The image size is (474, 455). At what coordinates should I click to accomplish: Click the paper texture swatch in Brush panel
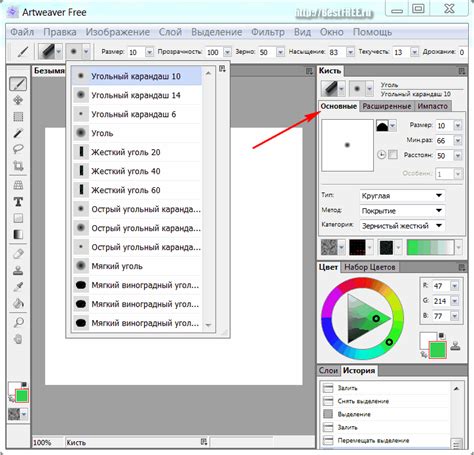click(329, 248)
